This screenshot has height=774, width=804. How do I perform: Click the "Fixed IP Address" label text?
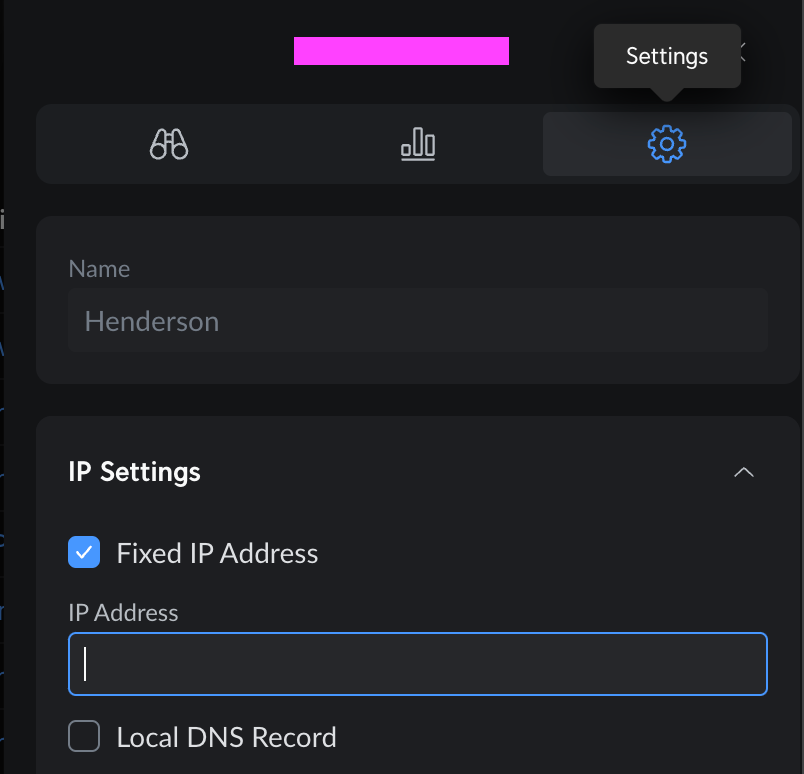(217, 553)
